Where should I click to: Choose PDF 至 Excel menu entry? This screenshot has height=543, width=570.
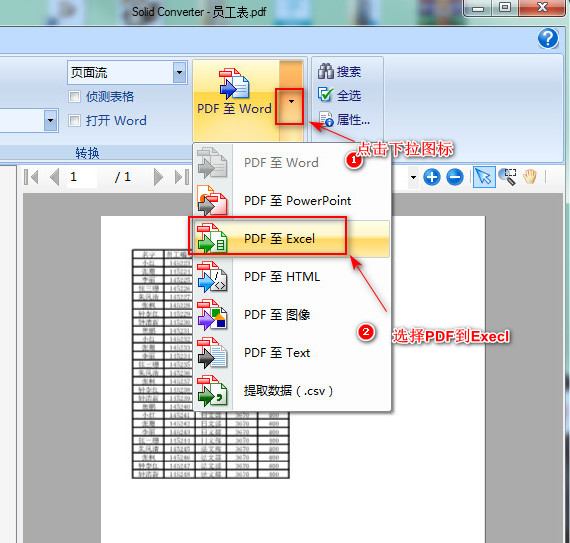[x=292, y=239]
